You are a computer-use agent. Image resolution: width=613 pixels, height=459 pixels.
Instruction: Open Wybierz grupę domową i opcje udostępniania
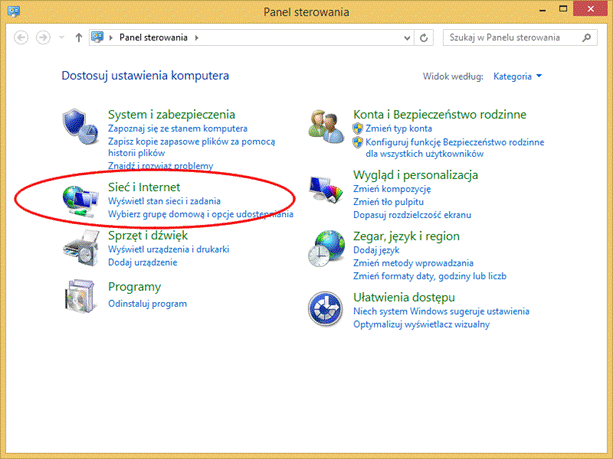[201, 214]
